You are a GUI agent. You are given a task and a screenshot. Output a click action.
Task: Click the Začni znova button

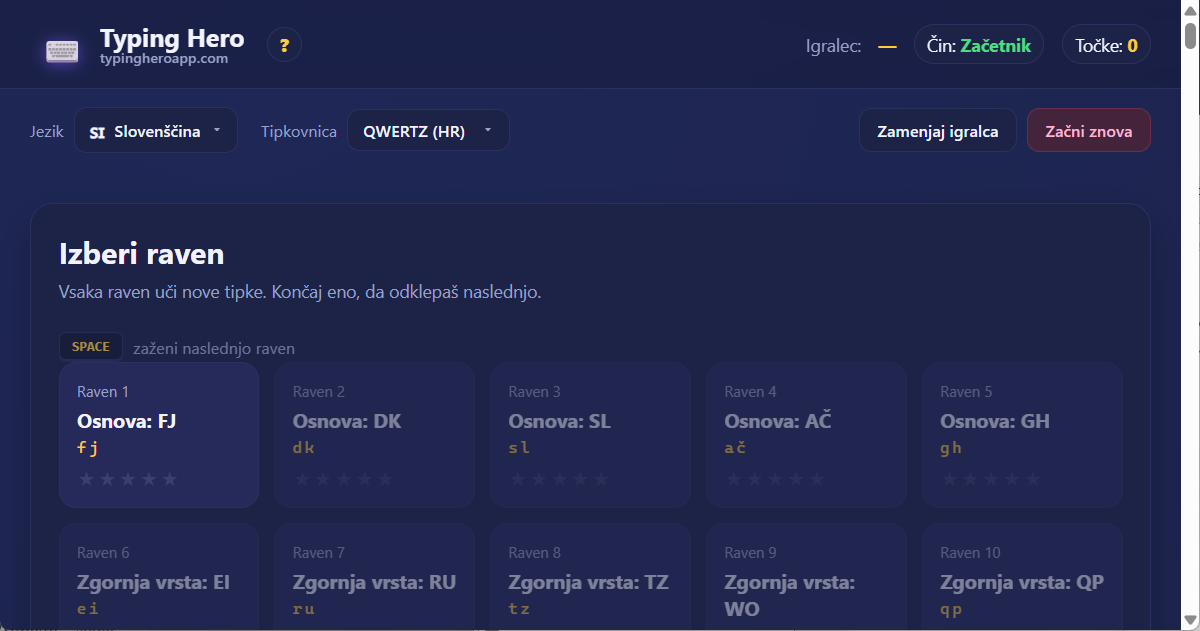(1089, 131)
